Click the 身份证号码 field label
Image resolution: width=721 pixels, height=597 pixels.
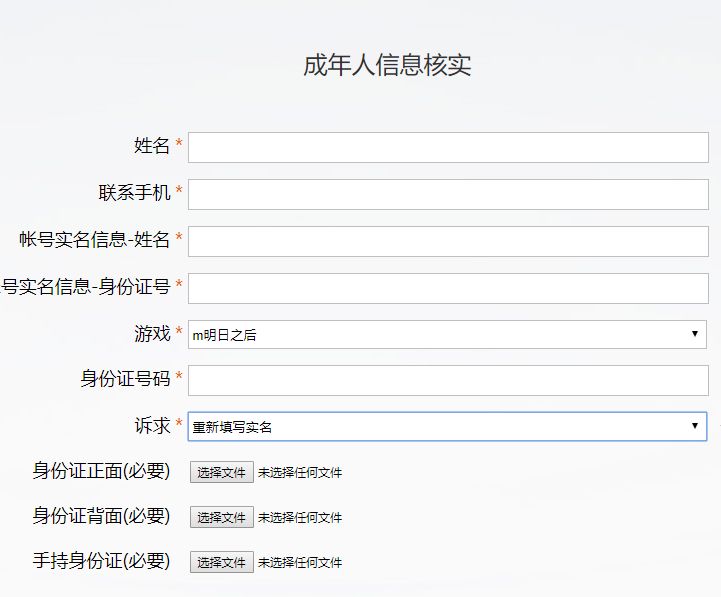(x=125, y=379)
